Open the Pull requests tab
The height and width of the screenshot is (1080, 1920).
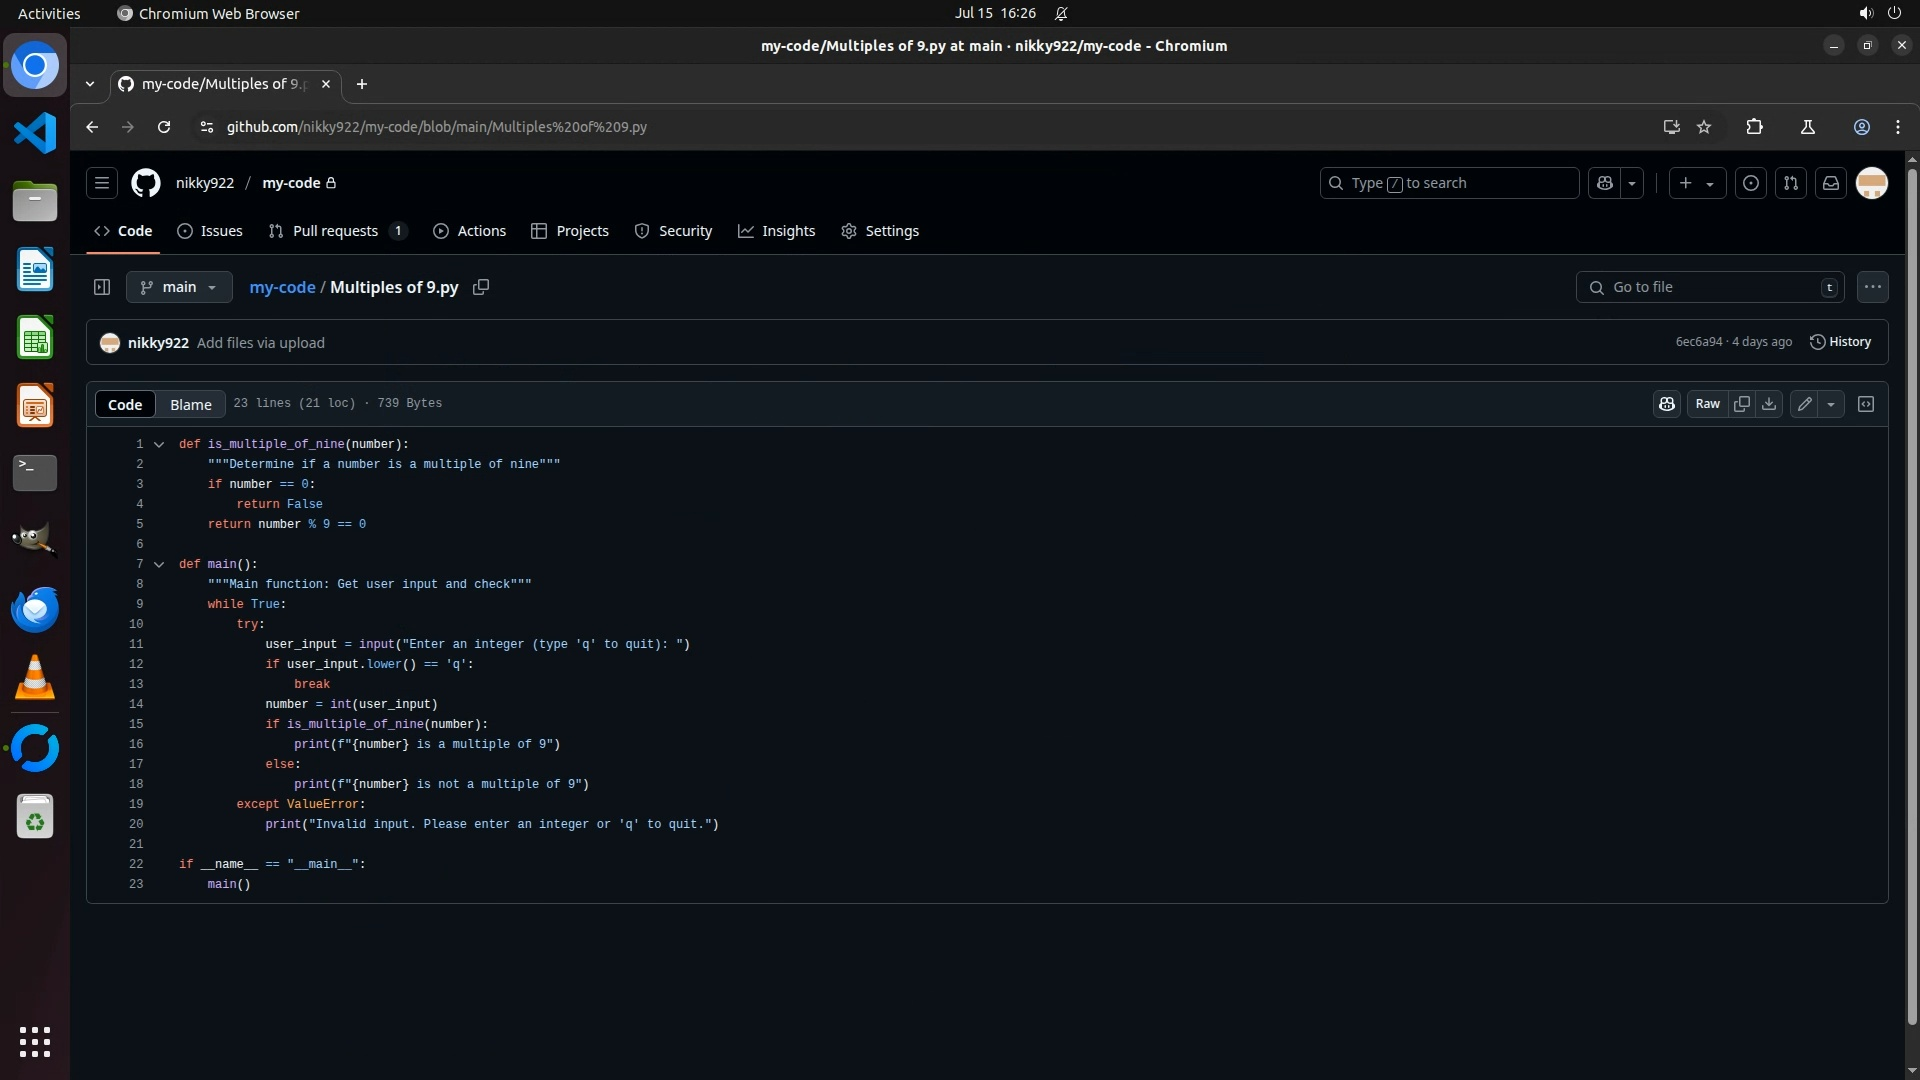[x=335, y=231]
